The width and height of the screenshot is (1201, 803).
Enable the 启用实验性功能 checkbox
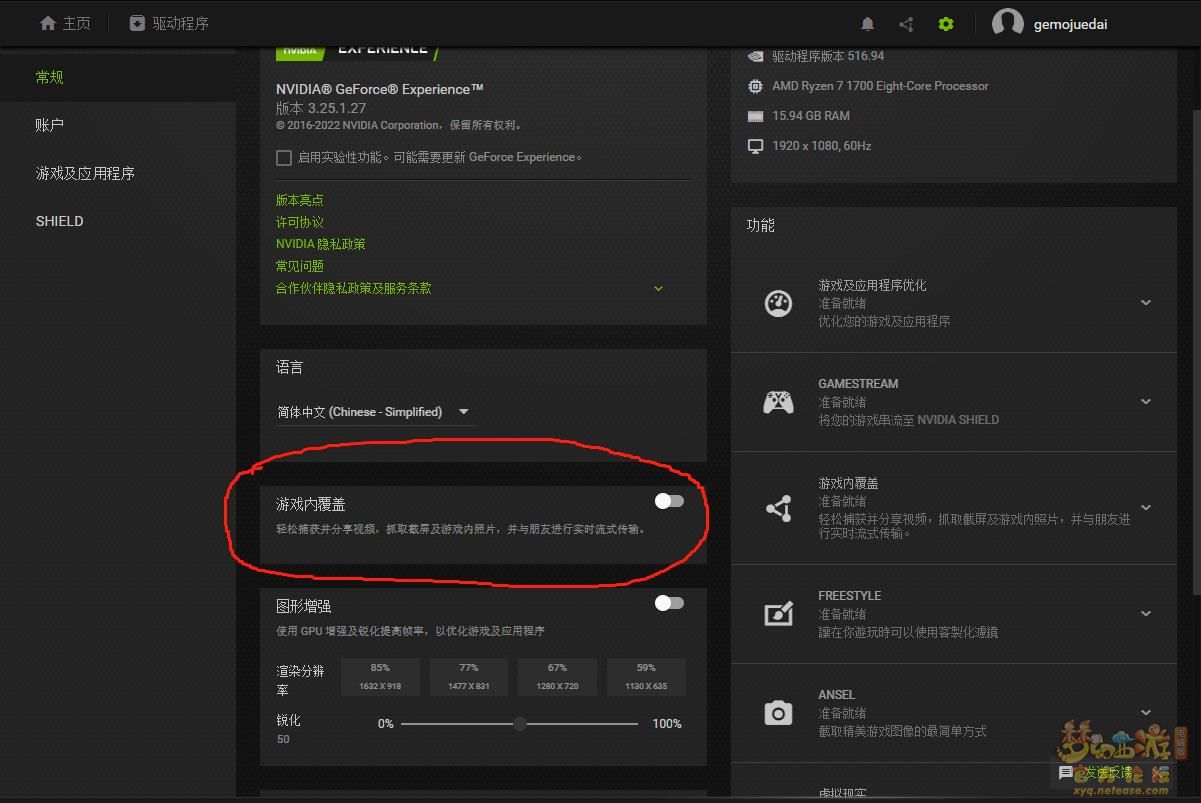tap(284, 158)
